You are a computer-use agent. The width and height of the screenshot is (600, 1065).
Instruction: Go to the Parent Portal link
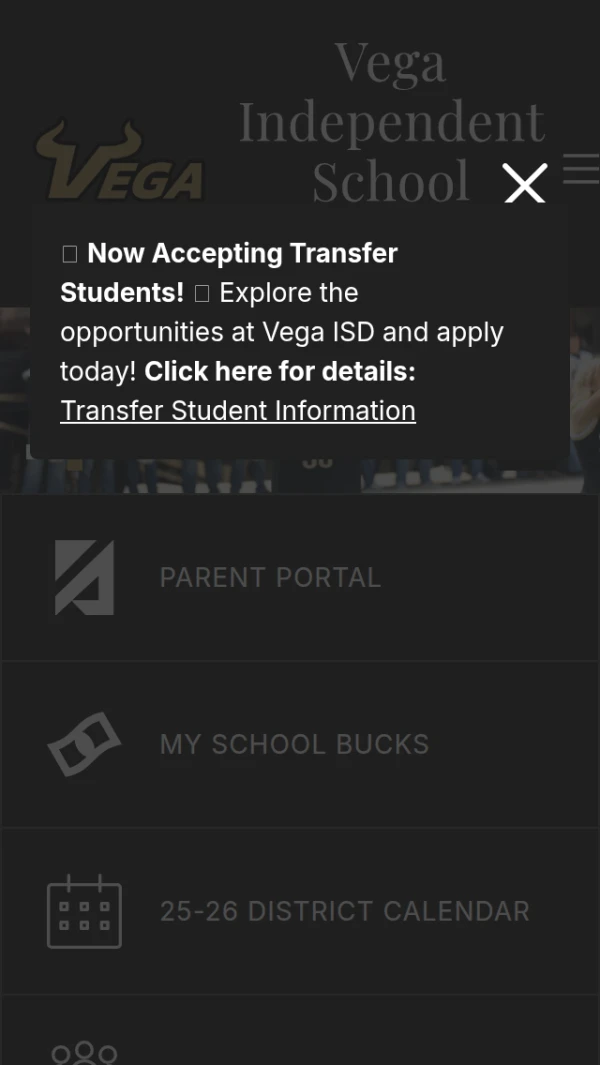[x=270, y=577]
